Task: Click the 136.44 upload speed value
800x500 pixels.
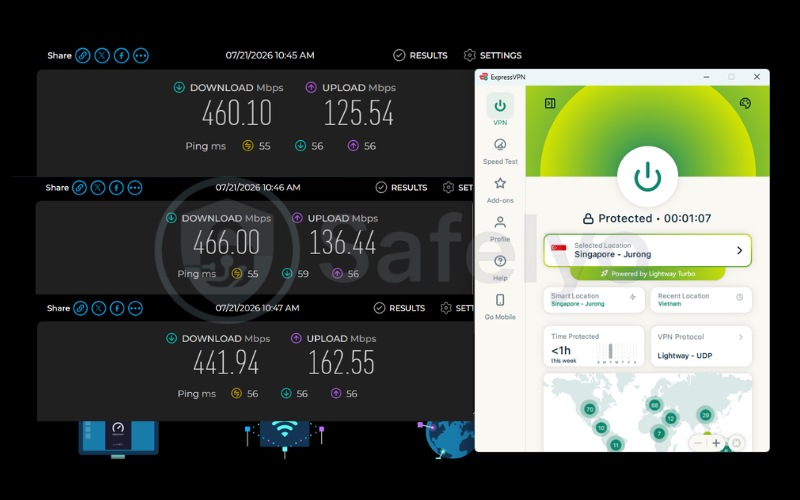Action: (x=343, y=242)
